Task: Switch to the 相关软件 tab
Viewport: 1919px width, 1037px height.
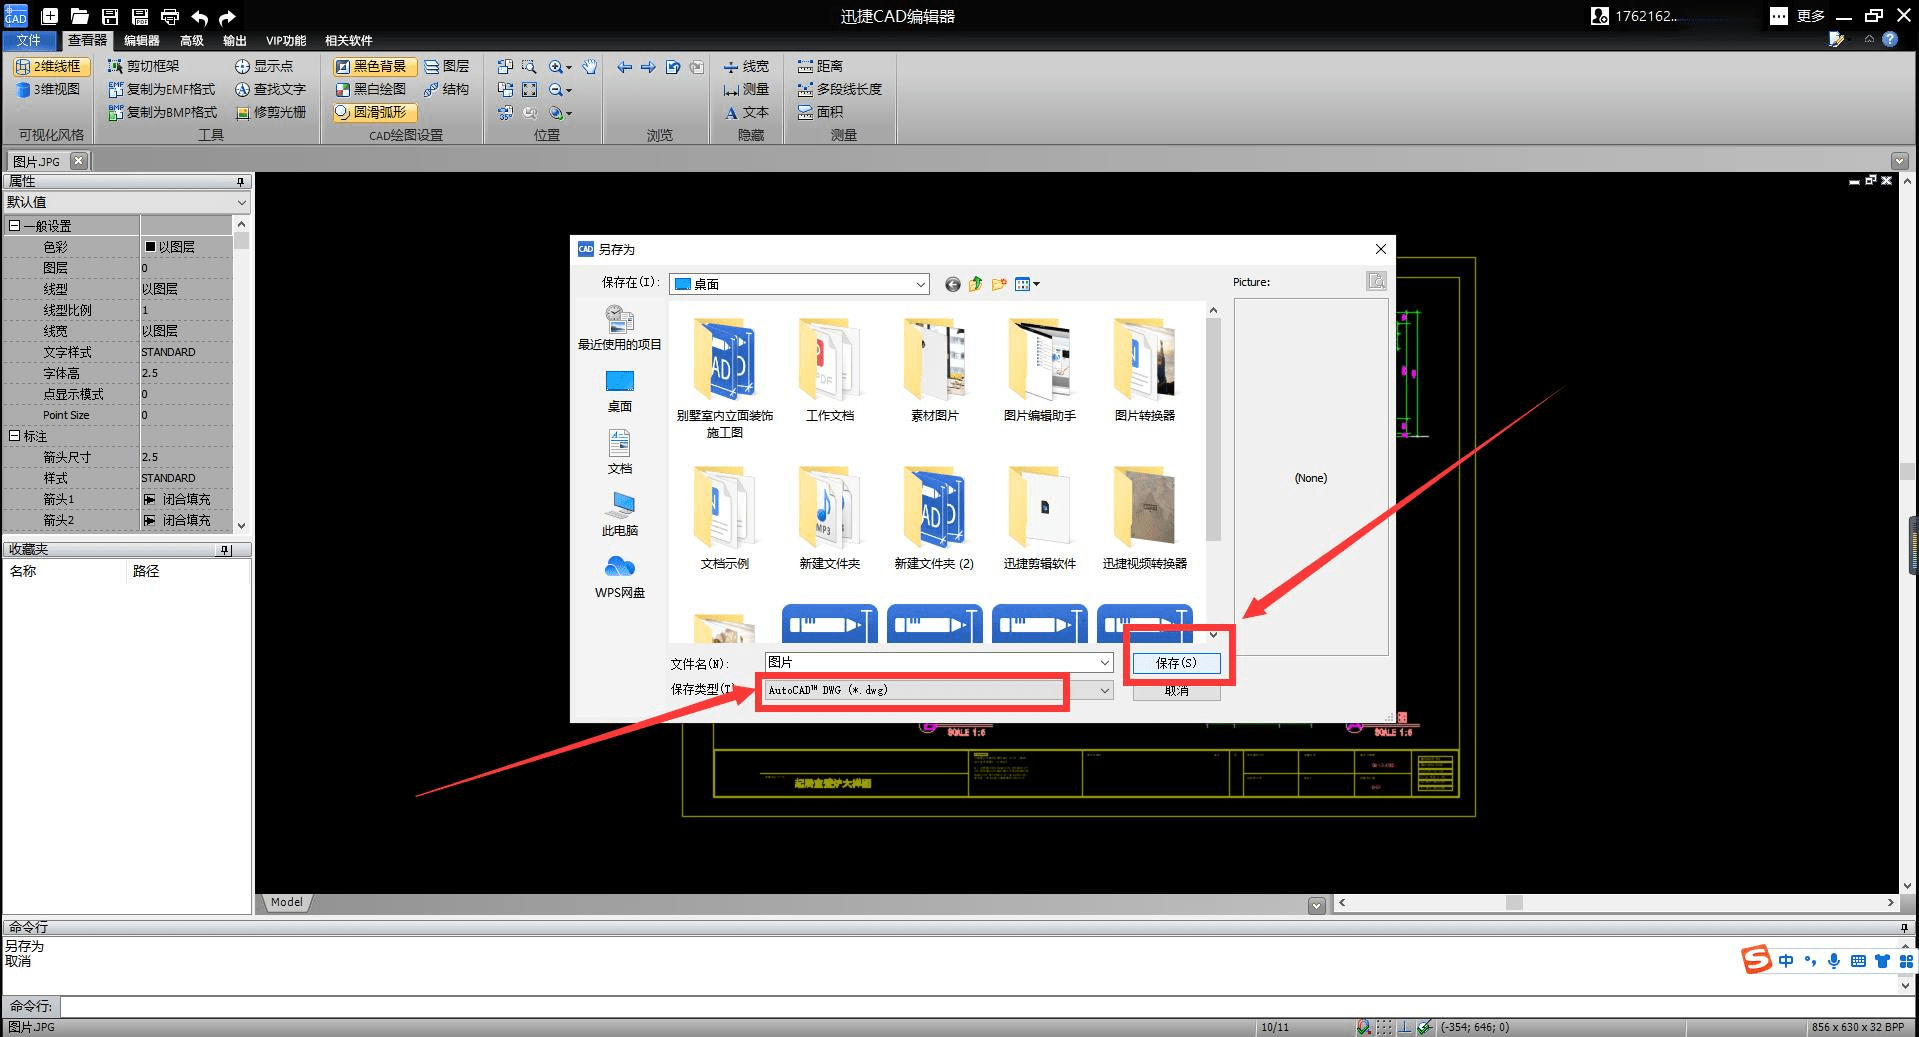Action: click(348, 40)
